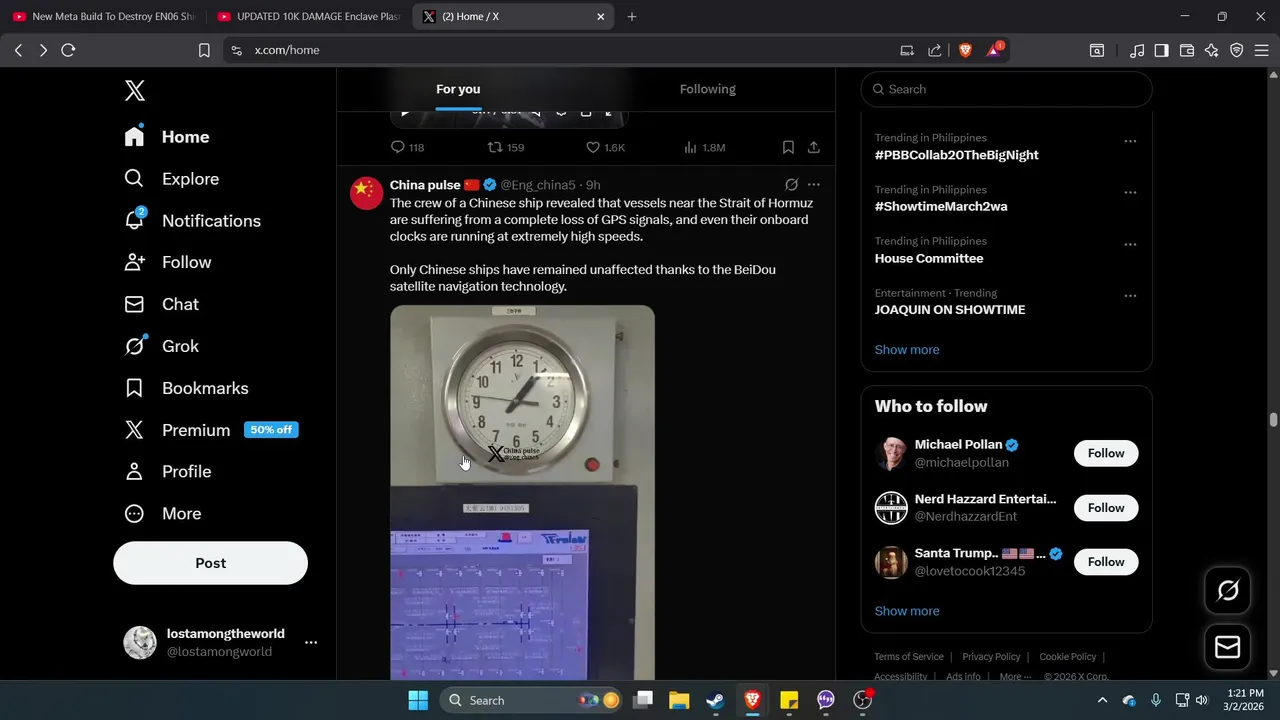The height and width of the screenshot is (720, 1280).
Task: Open Explore page
Action: [171, 179]
